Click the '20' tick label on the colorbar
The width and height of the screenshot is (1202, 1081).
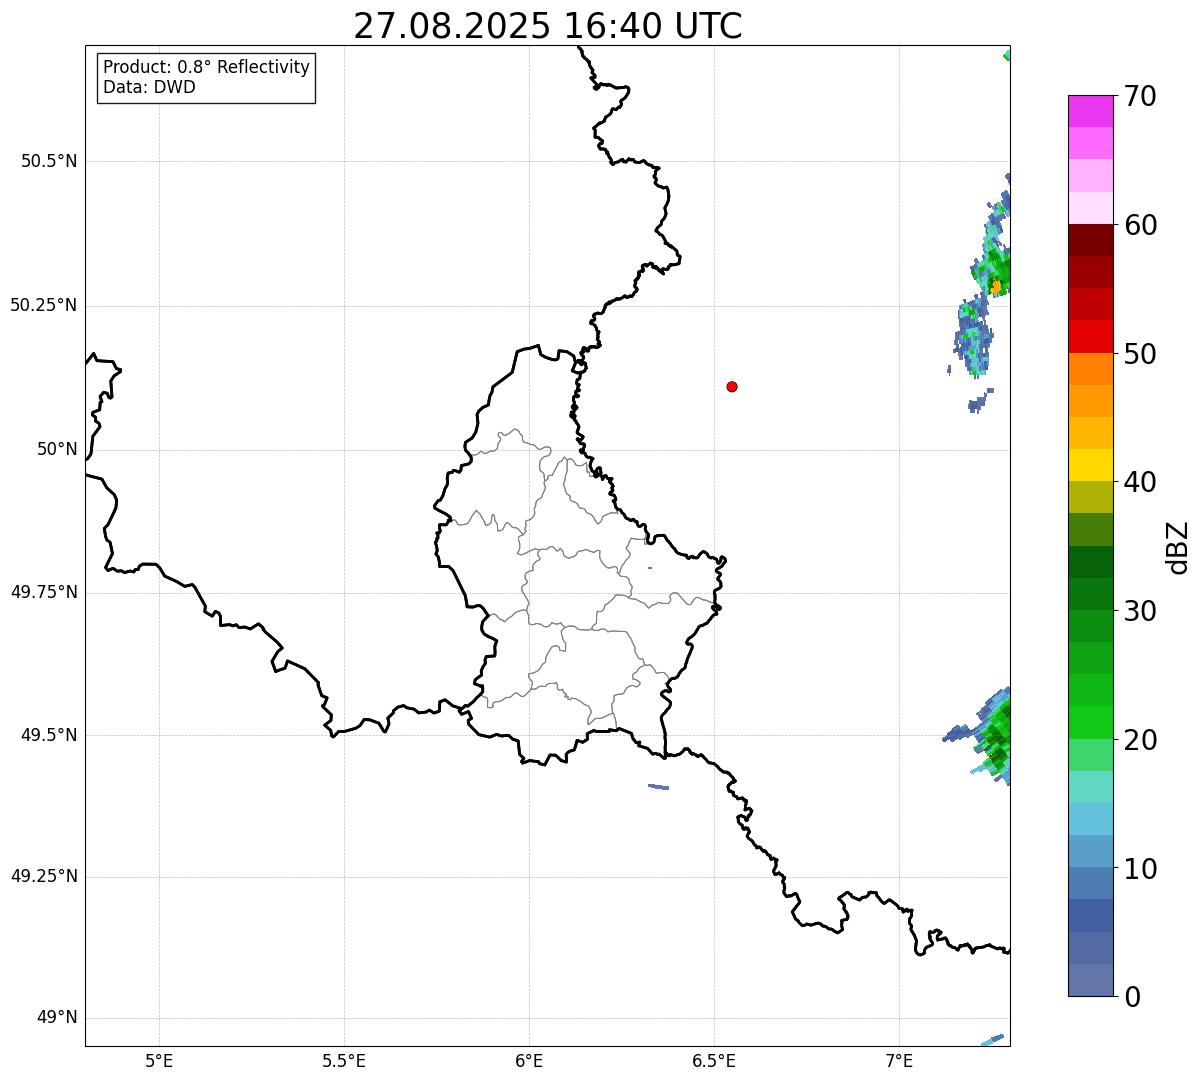pyautogui.click(x=1140, y=740)
